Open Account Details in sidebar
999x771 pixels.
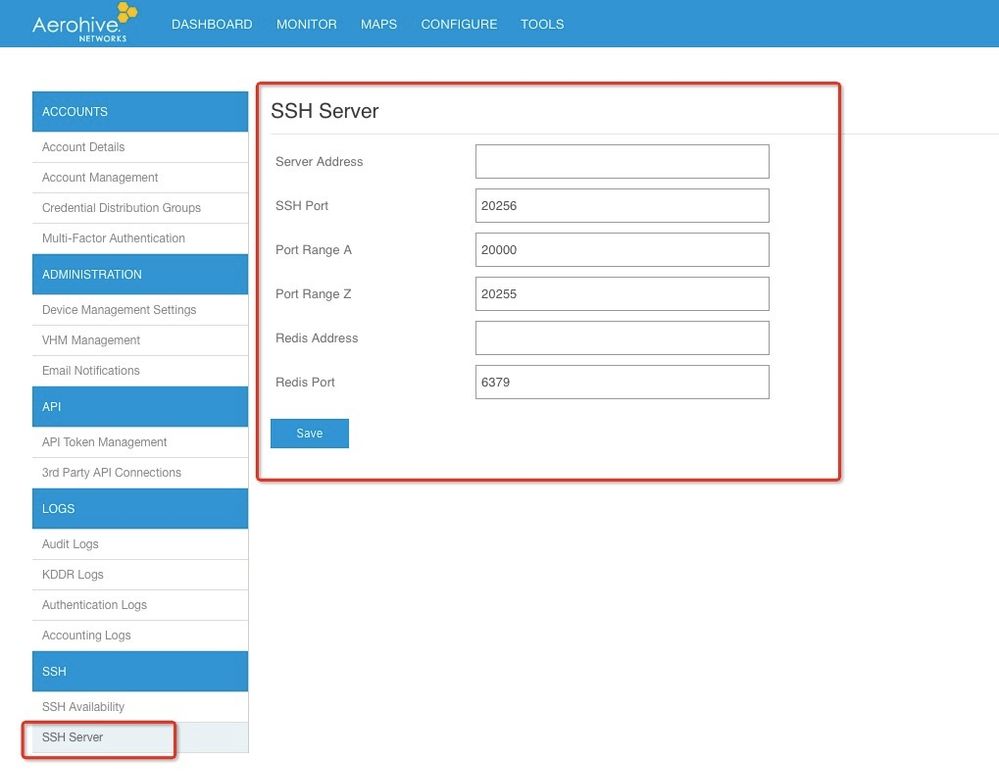(x=84, y=147)
